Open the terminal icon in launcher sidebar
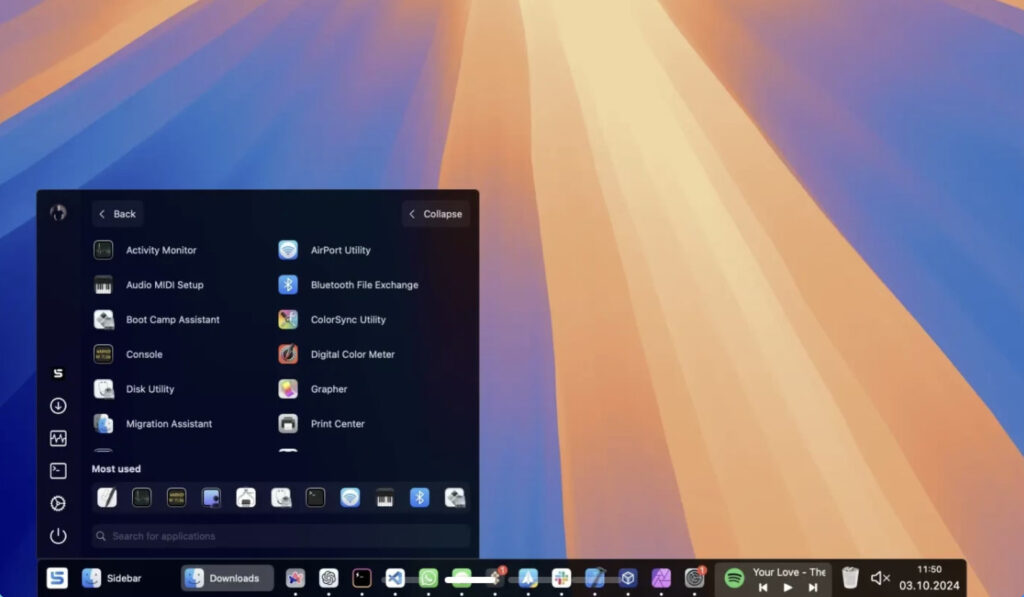The image size is (1024, 597). point(58,470)
